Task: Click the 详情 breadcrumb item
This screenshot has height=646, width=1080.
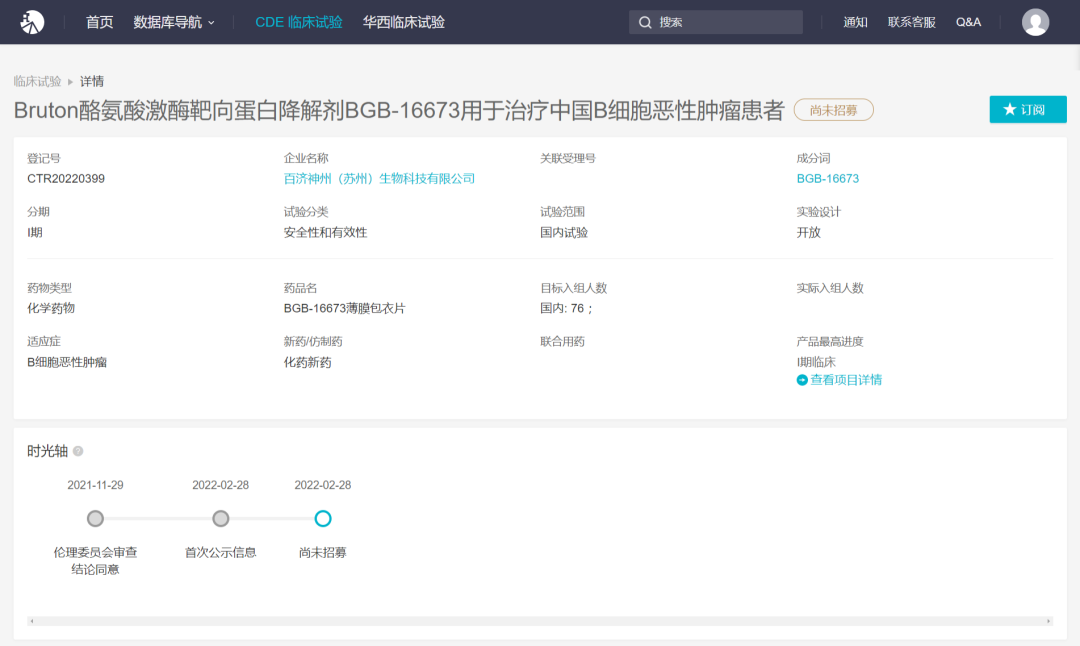Action: point(92,81)
